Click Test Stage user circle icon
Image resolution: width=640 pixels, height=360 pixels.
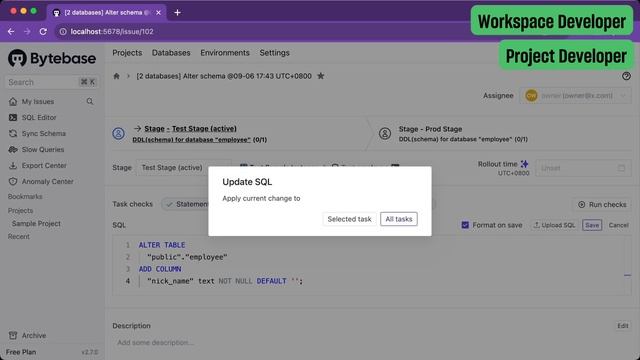(x=118, y=133)
